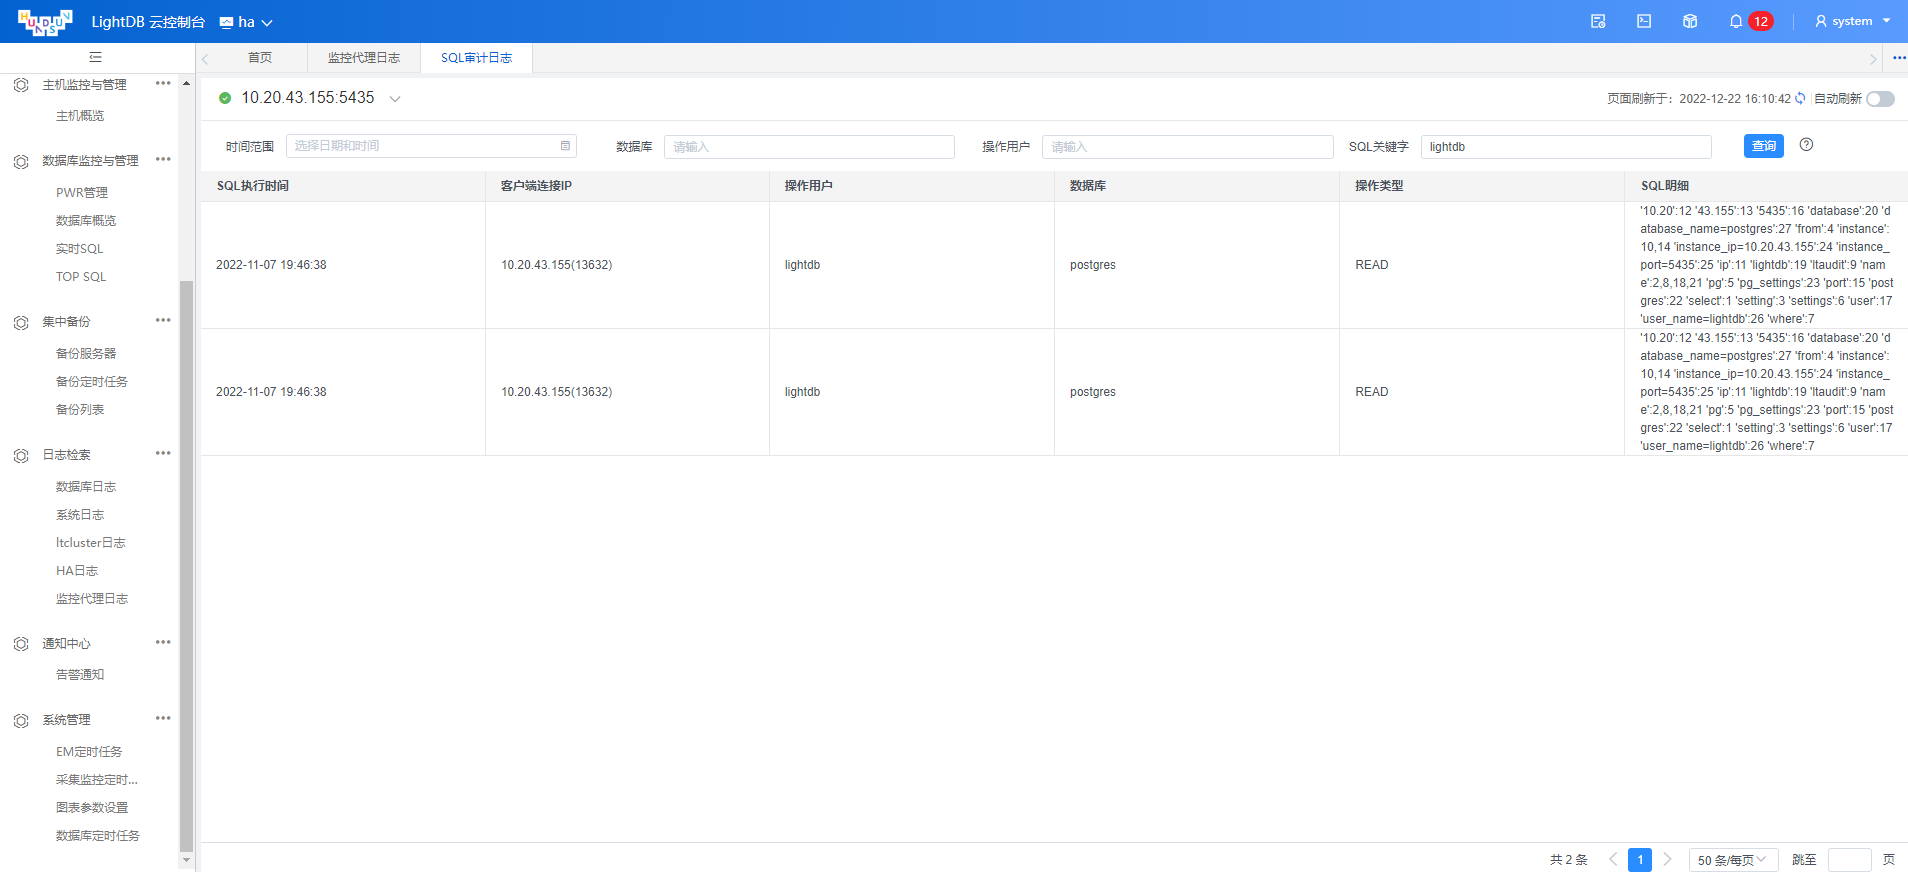Open 数据库定时任务 menu item
Viewport: 1908px width, 872px height.
click(x=98, y=836)
